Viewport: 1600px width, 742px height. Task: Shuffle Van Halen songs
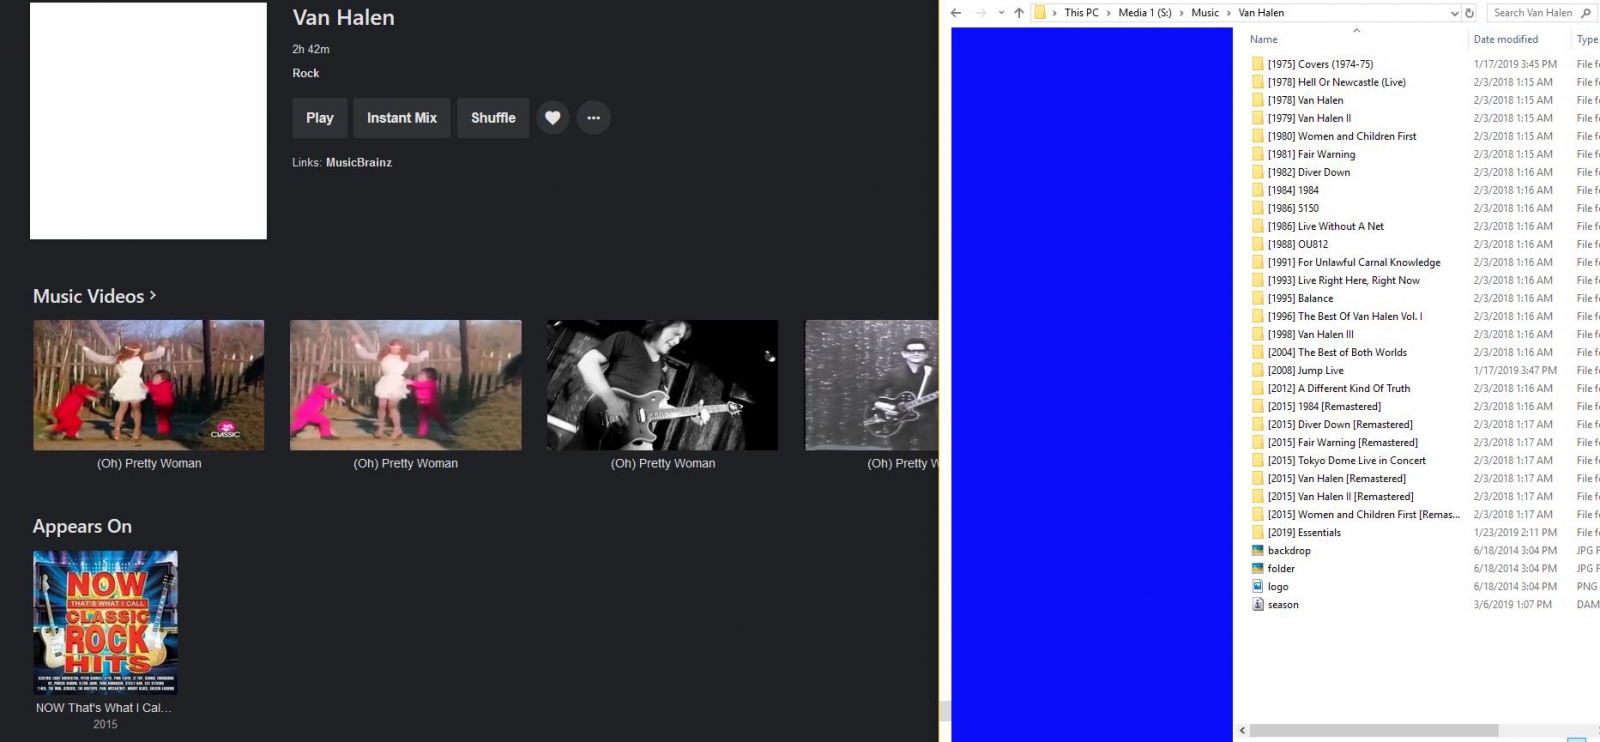point(493,118)
